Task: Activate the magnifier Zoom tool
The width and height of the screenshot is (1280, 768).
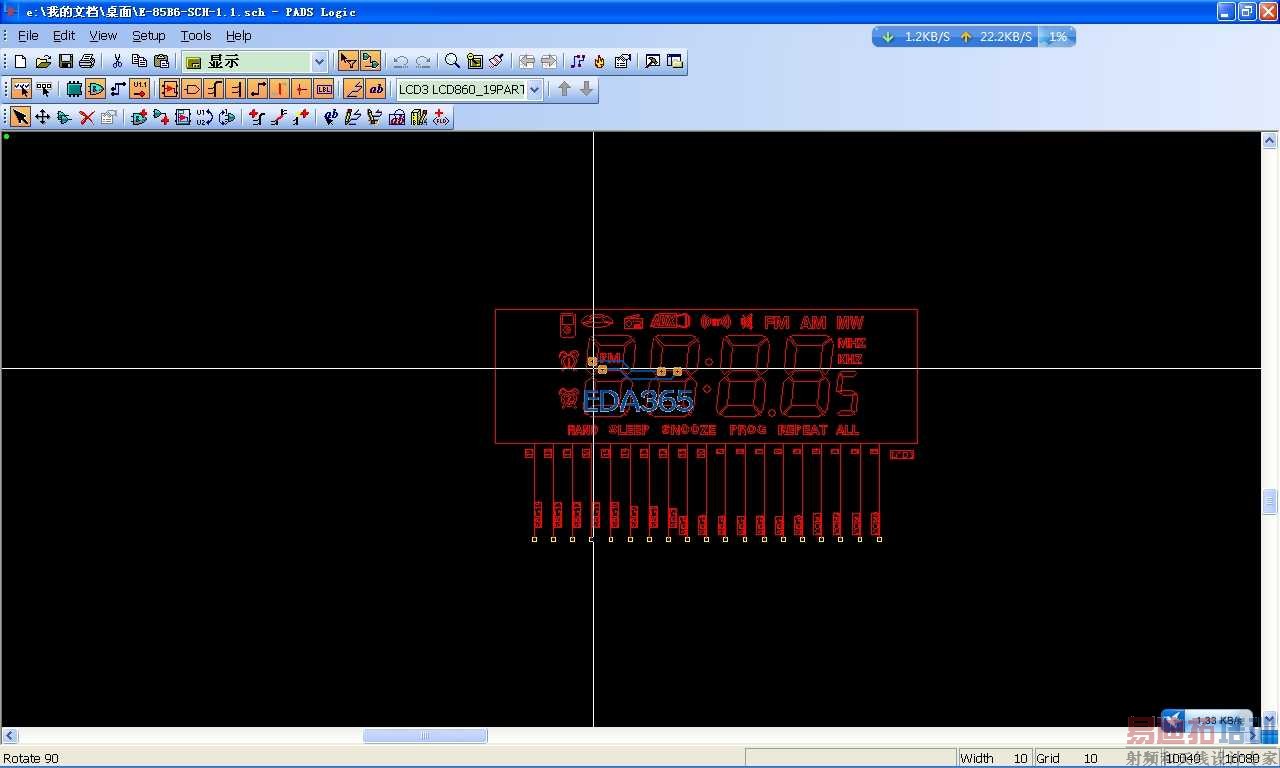Action: [452, 61]
